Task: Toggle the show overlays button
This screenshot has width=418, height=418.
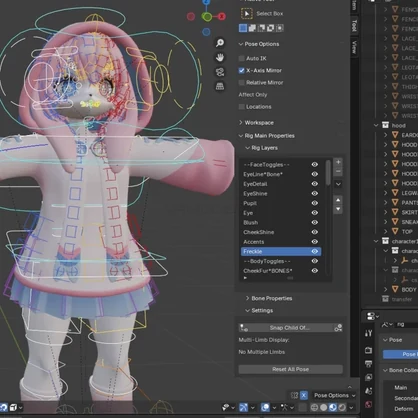Action: [265, 407]
